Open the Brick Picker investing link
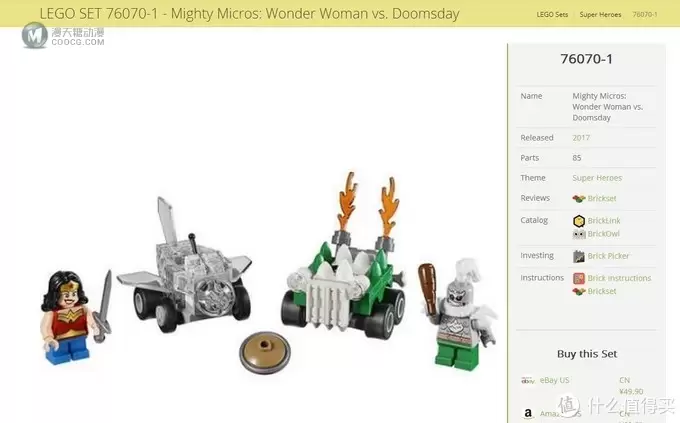 608,256
